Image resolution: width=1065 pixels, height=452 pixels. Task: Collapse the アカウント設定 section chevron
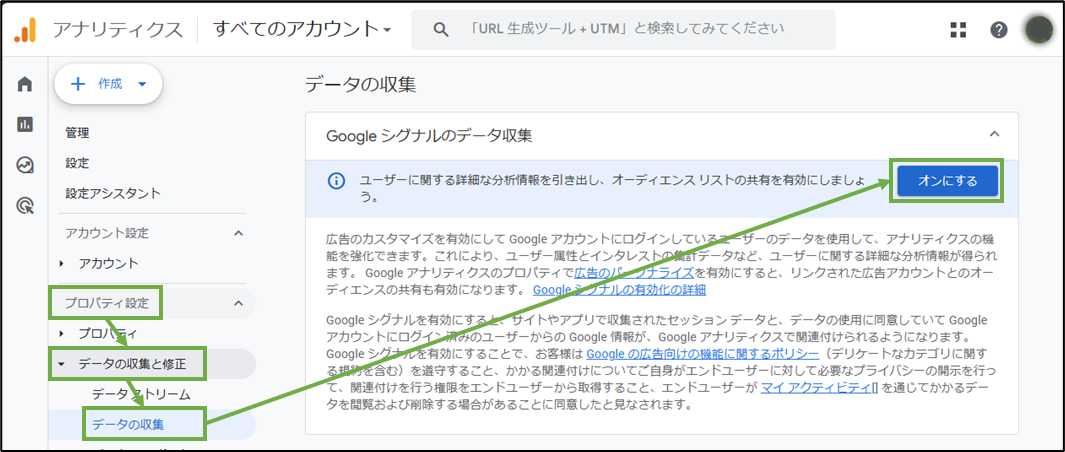pyautogui.click(x=238, y=233)
